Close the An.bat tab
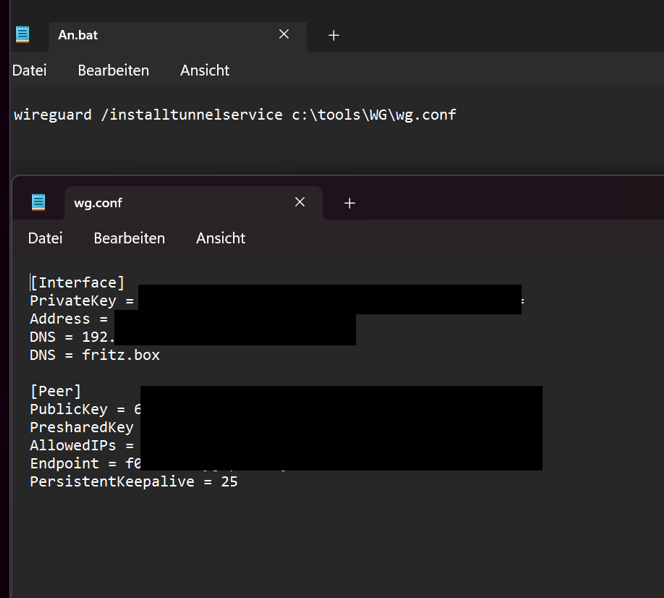Screen dimensions: 664x598 click(x=284, y=35)
